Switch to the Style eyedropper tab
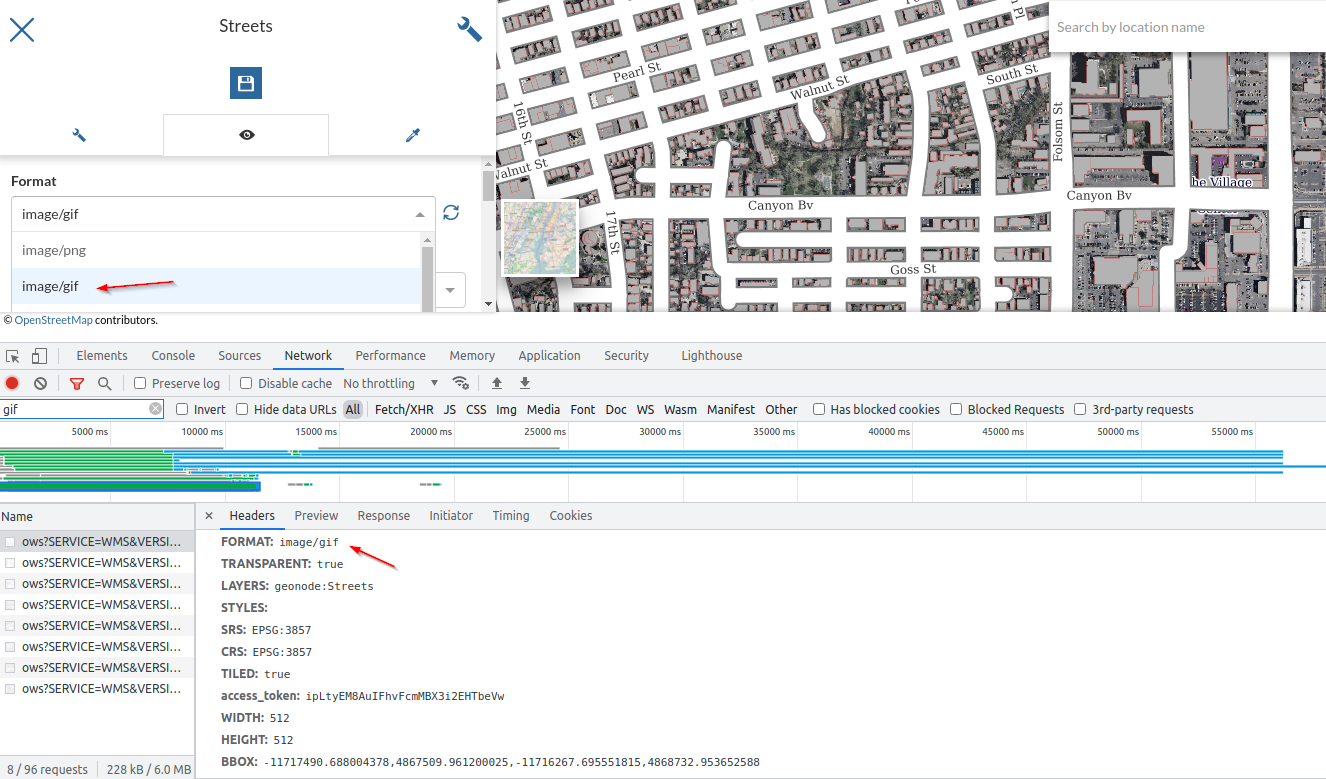 [x=412, y=135]
